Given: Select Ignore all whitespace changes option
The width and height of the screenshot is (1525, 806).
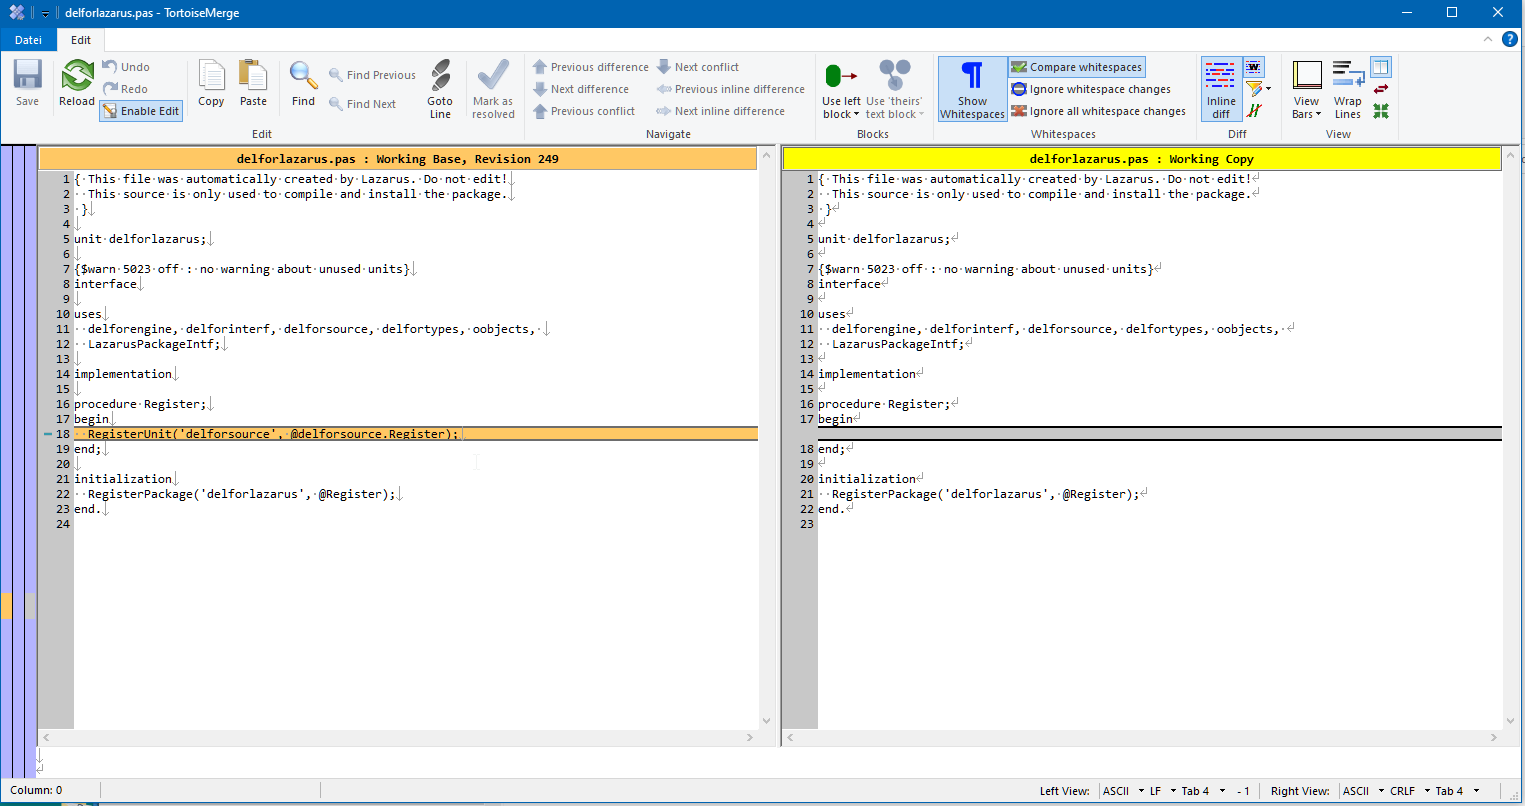Looking at the screenshot, I should coord(1098,111).
